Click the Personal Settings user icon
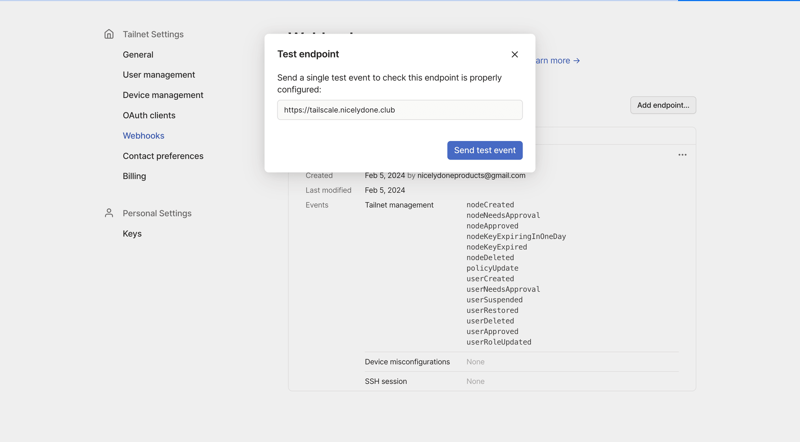 pos(109,213)
